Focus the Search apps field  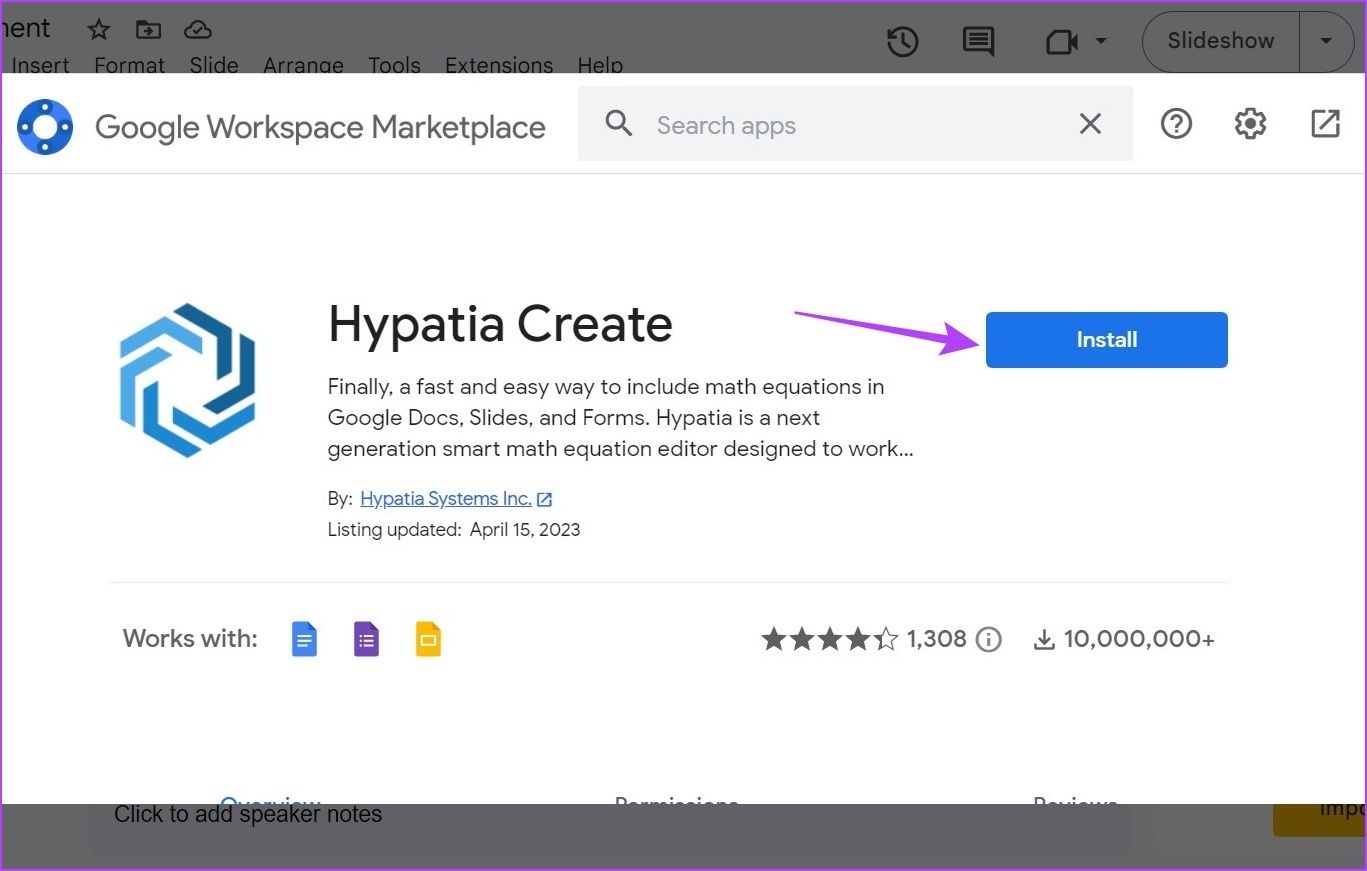[855, 125]
